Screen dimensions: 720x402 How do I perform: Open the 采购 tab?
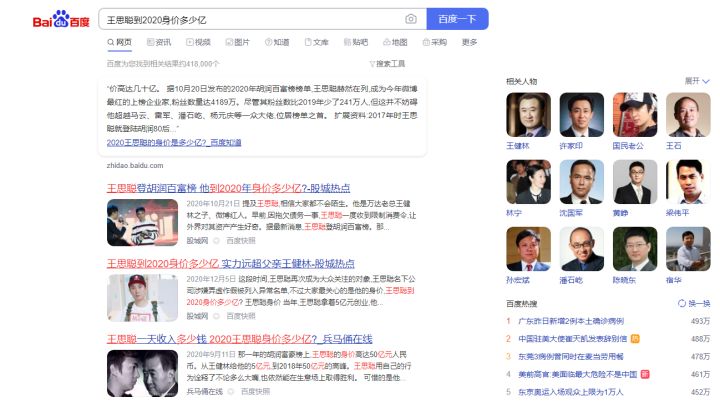tap(434, 42)
